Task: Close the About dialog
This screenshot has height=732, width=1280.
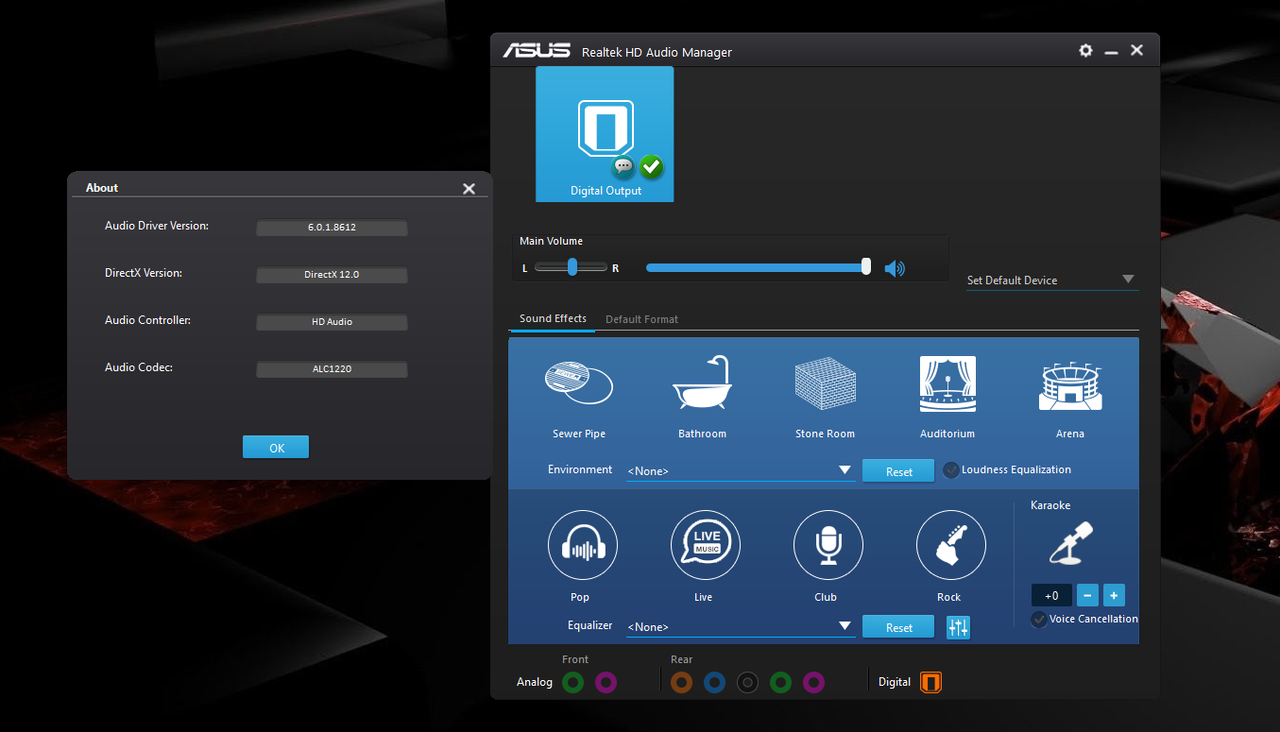Action: pos(469,188)
